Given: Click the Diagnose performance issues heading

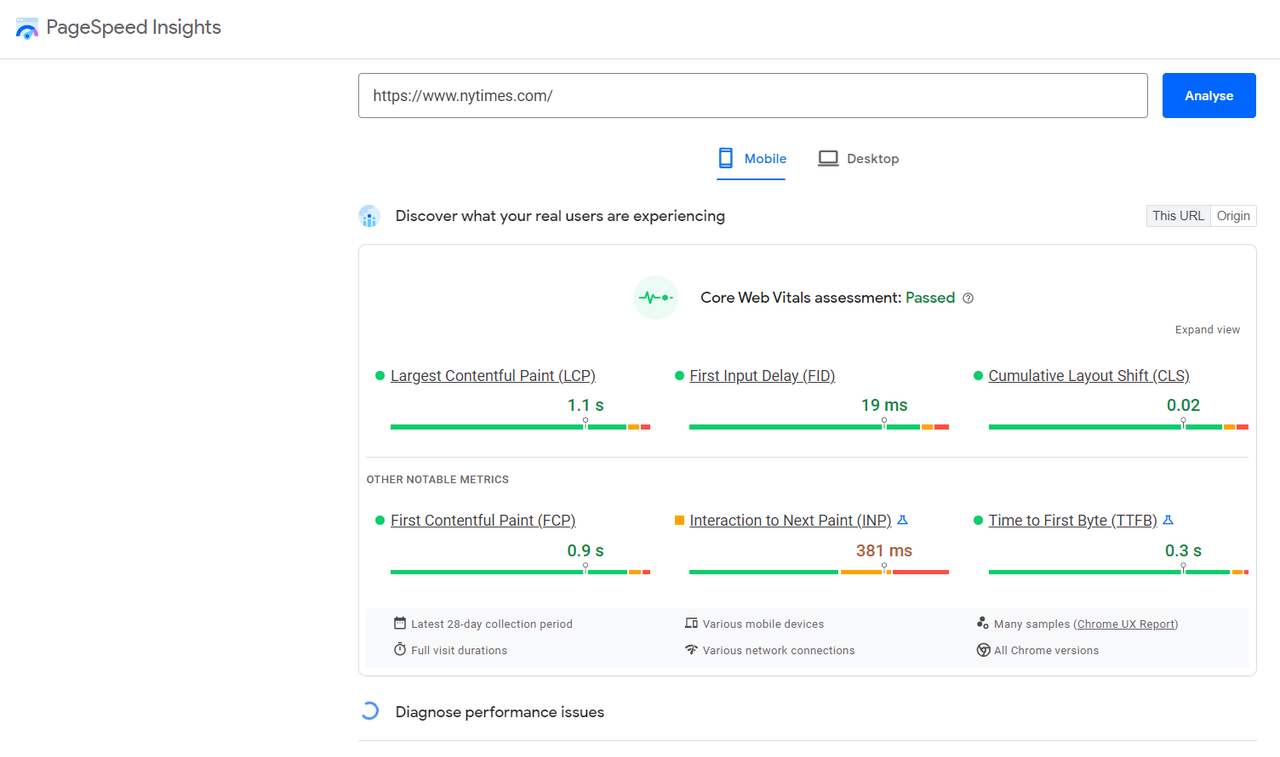Looking at the screenshot, I should point(500,712).
